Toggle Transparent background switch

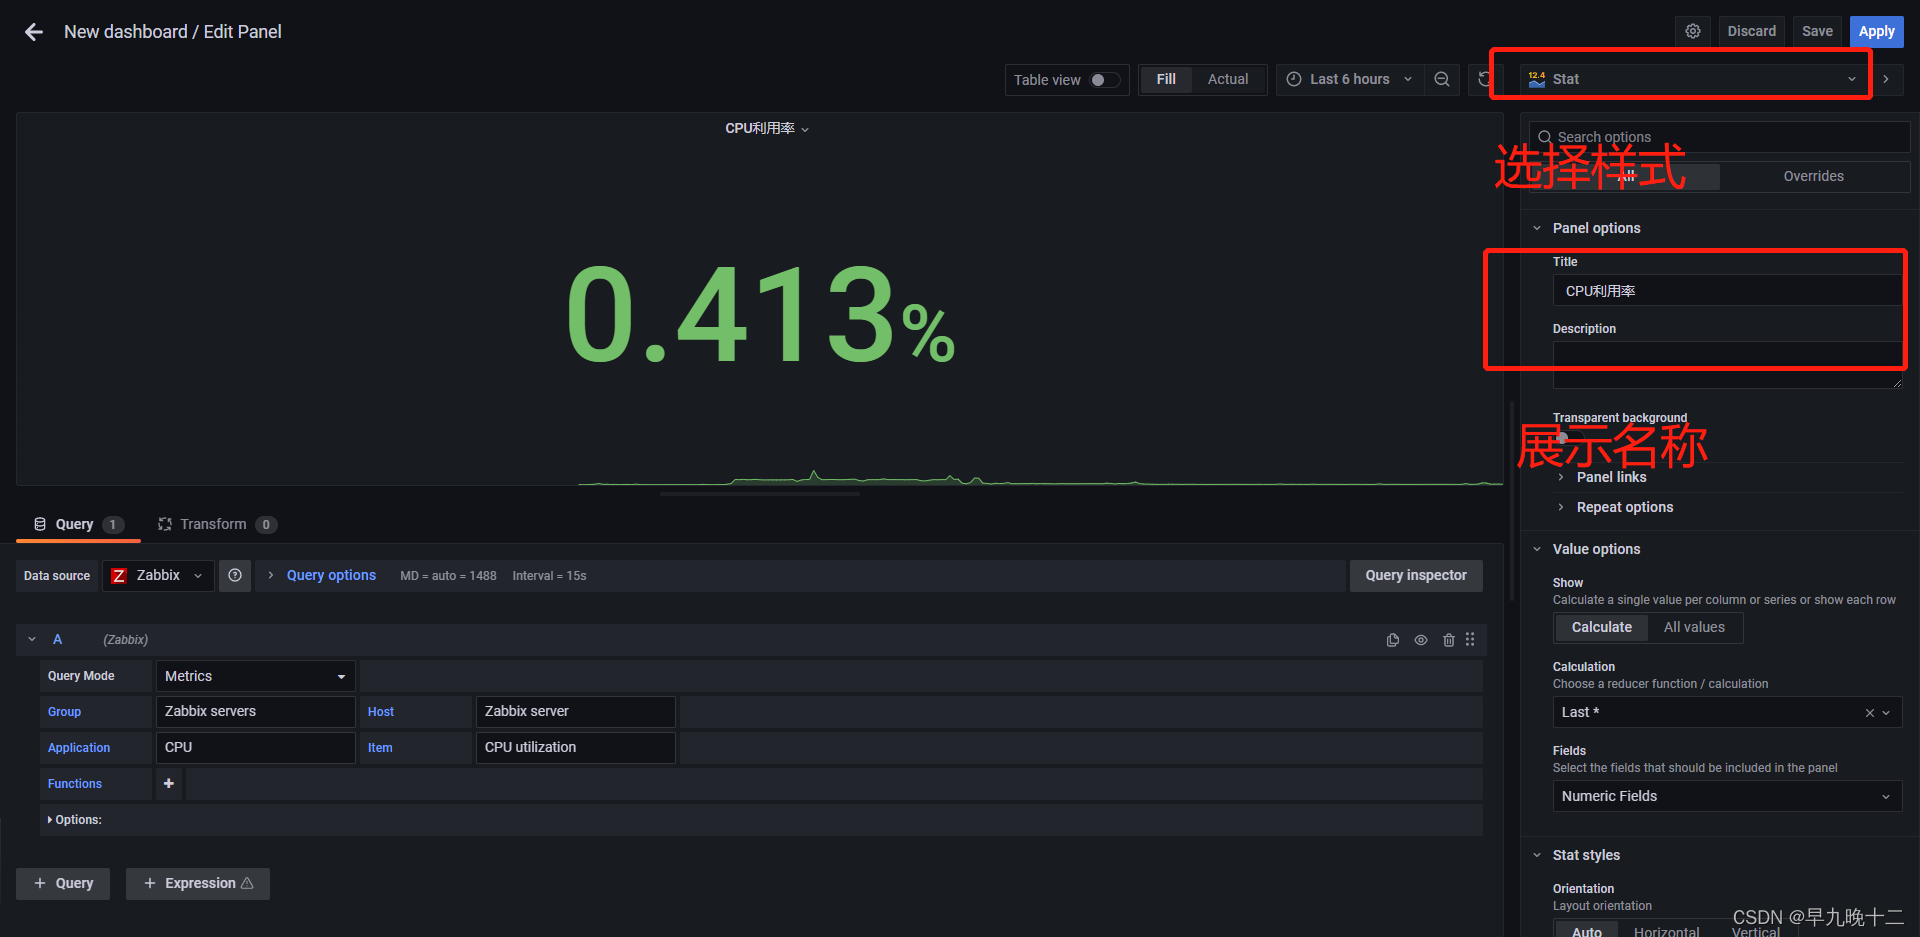[1567, 438]
